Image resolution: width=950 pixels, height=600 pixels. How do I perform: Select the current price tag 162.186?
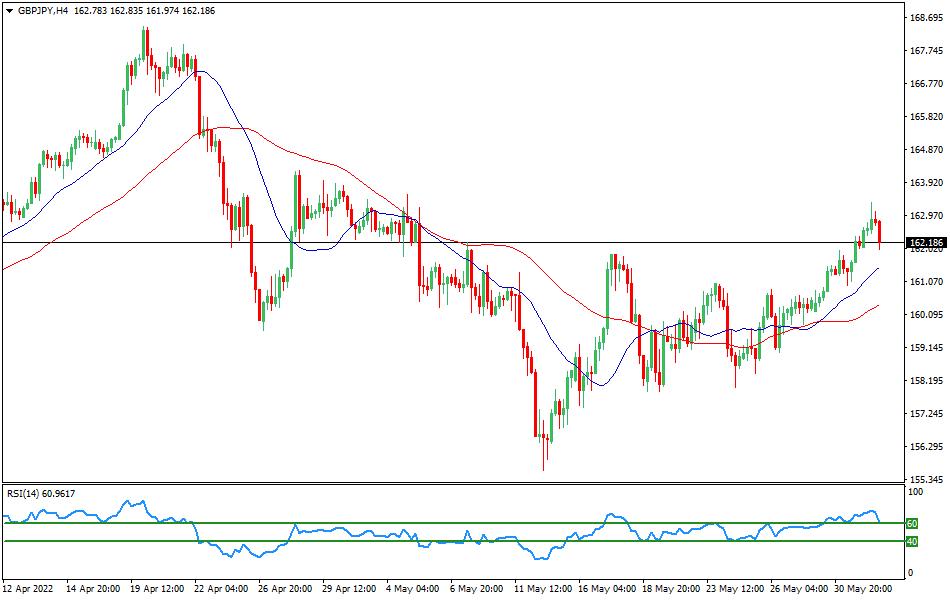point(926,243)
